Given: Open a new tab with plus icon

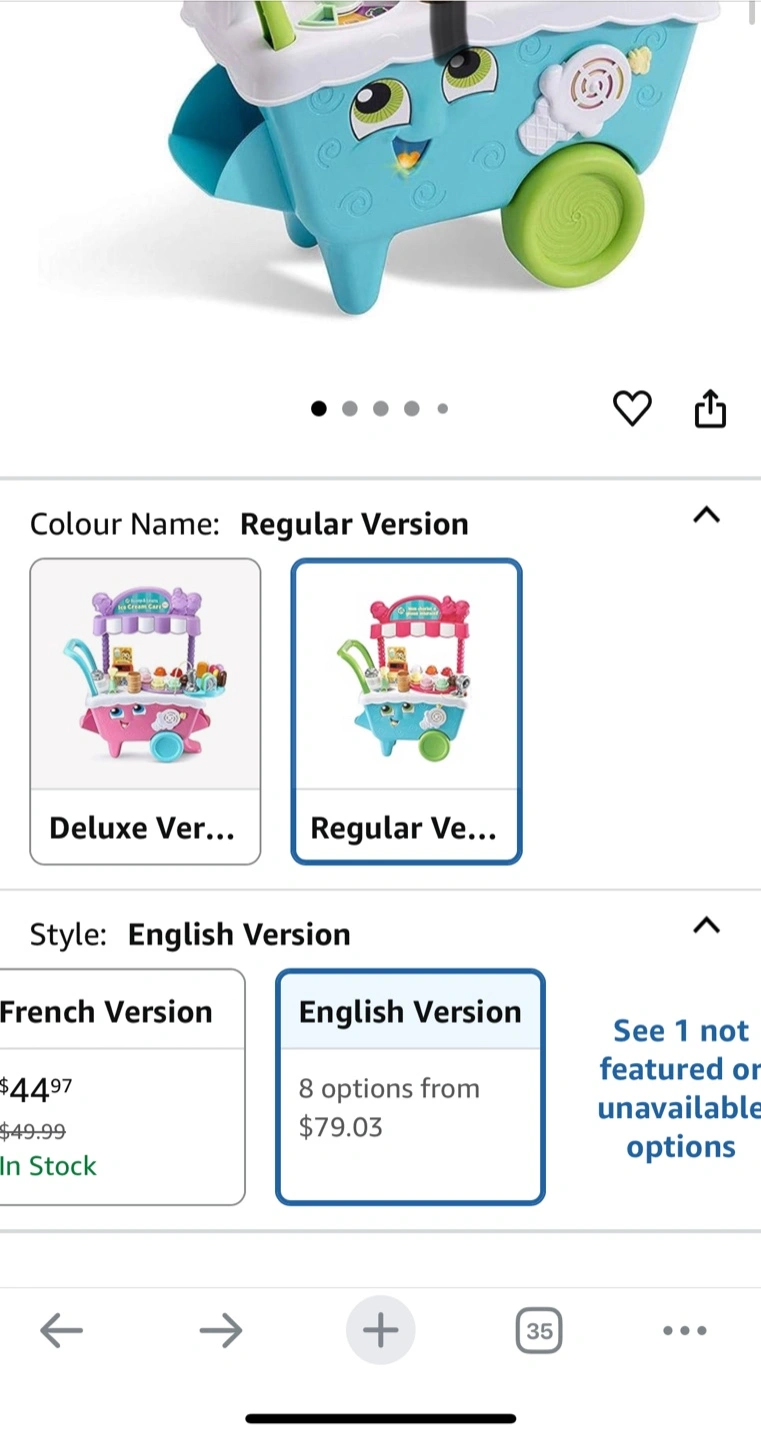Looking at the screenshot, I should [380, 1331].
